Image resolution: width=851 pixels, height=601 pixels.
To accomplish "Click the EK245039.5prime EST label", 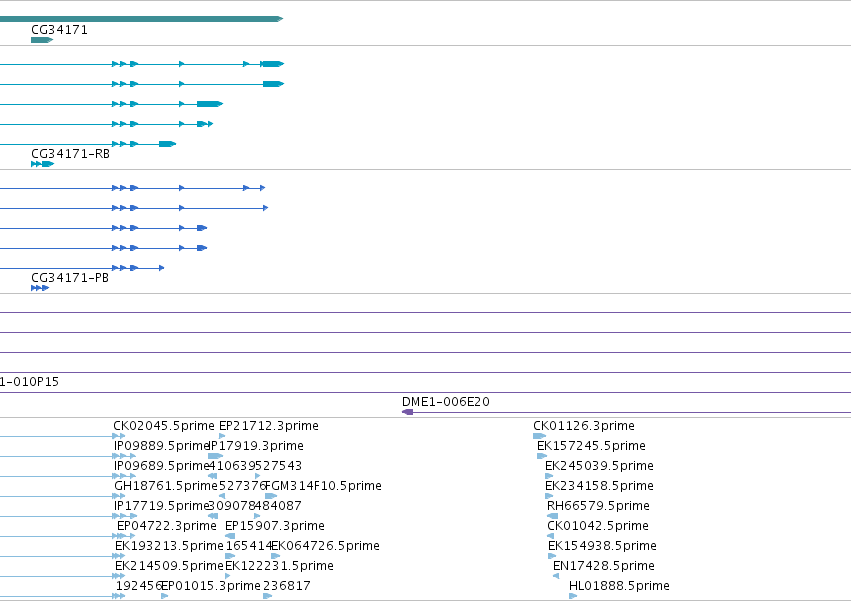I will 599,466.
